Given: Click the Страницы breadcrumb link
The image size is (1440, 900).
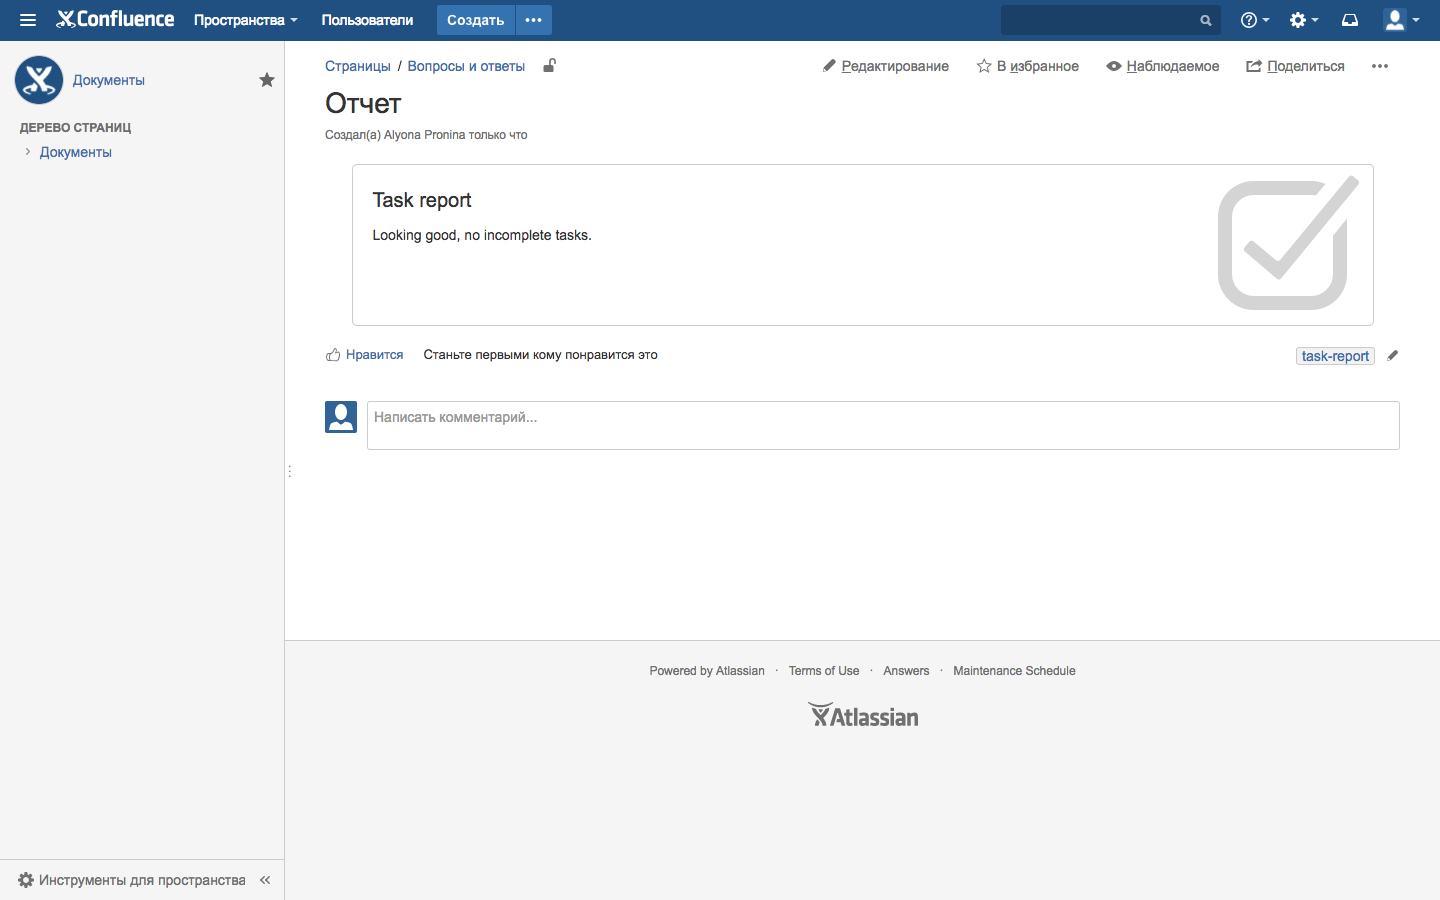Looking at the screenshot, I should click(x=358, y=66).
